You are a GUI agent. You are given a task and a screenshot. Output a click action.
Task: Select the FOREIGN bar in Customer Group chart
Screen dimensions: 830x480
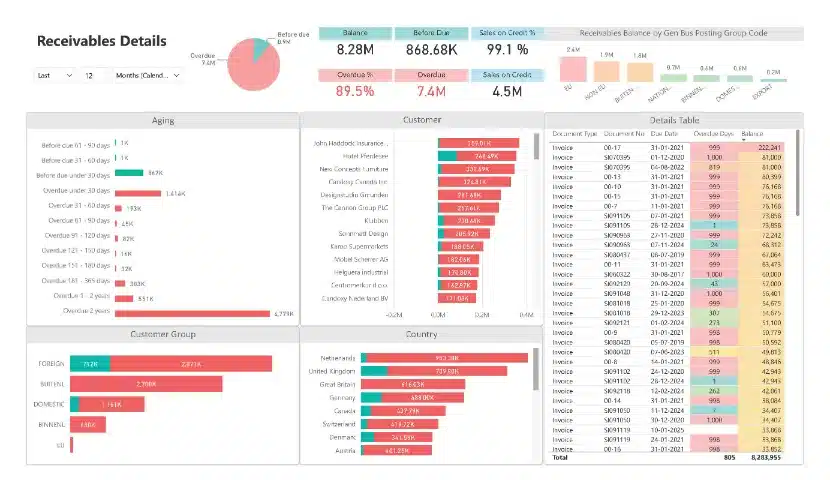tap(190, 364)
